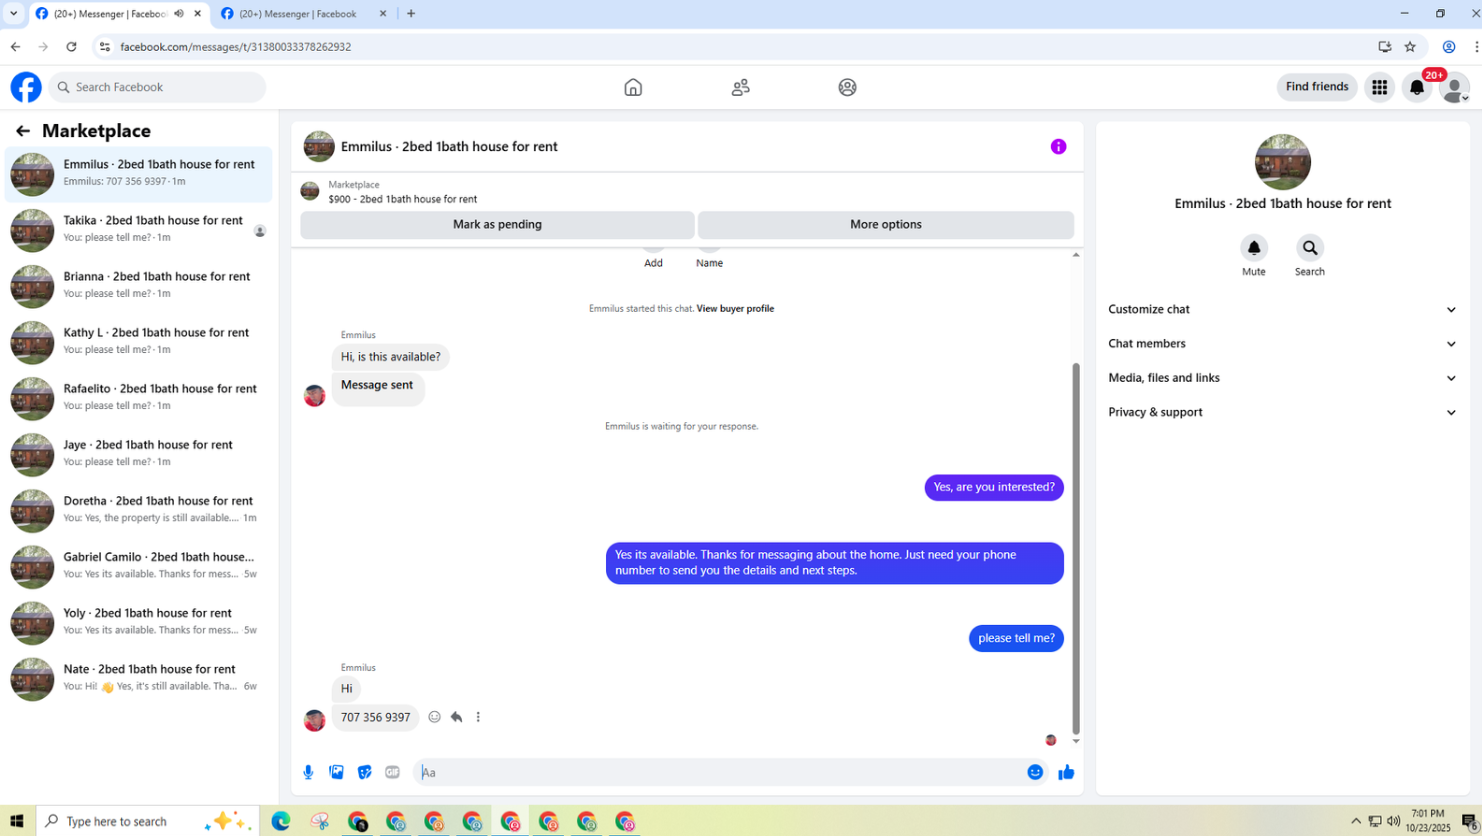The image size is (1482, 836).
Task: Open the Rafaelito conversation
Action: (x=139, y=398)
